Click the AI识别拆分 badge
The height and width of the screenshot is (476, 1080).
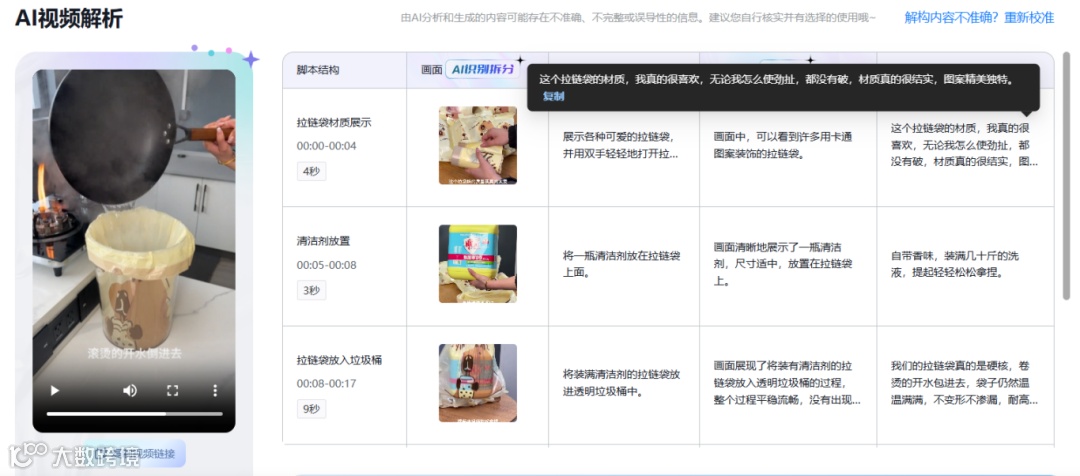tap(483, 70)
